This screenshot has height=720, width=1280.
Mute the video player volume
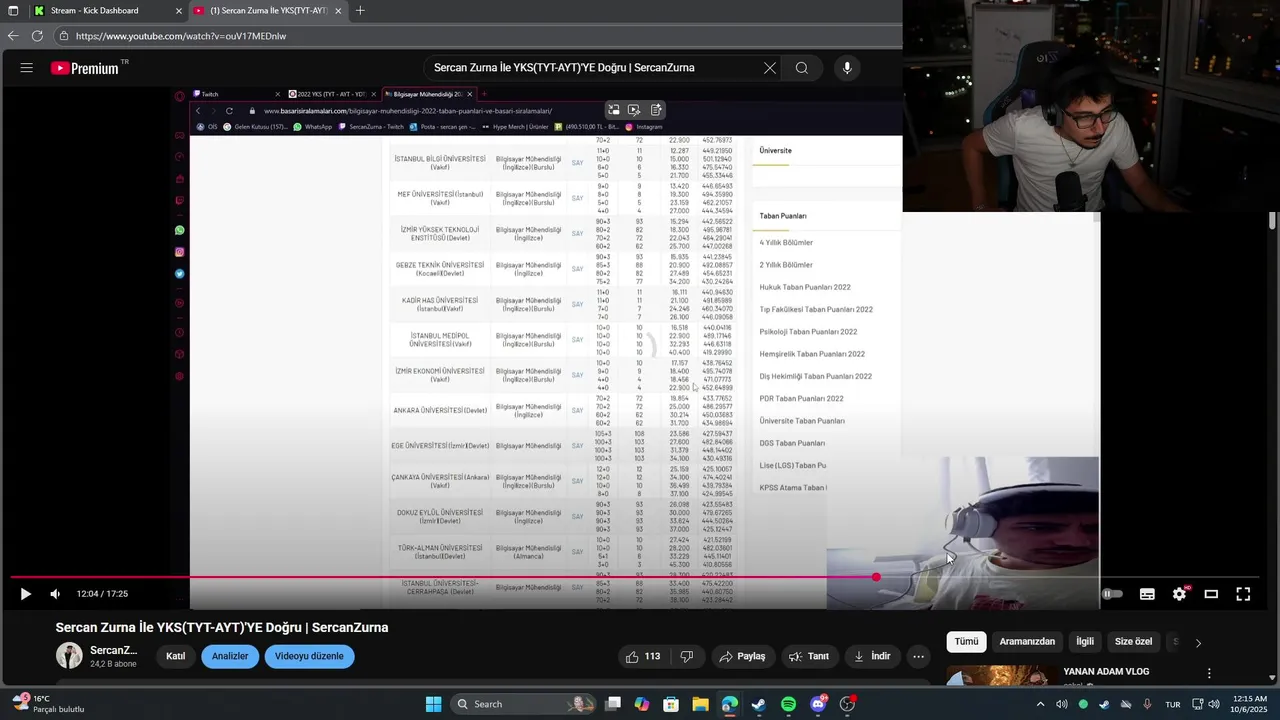click(55, 594)
